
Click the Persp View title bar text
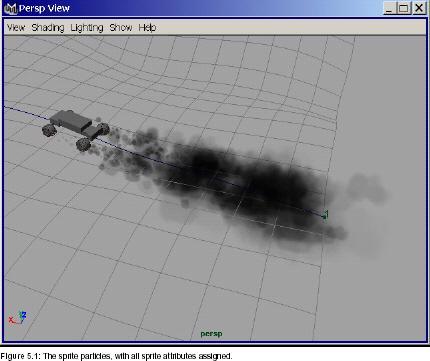[44, 8]
